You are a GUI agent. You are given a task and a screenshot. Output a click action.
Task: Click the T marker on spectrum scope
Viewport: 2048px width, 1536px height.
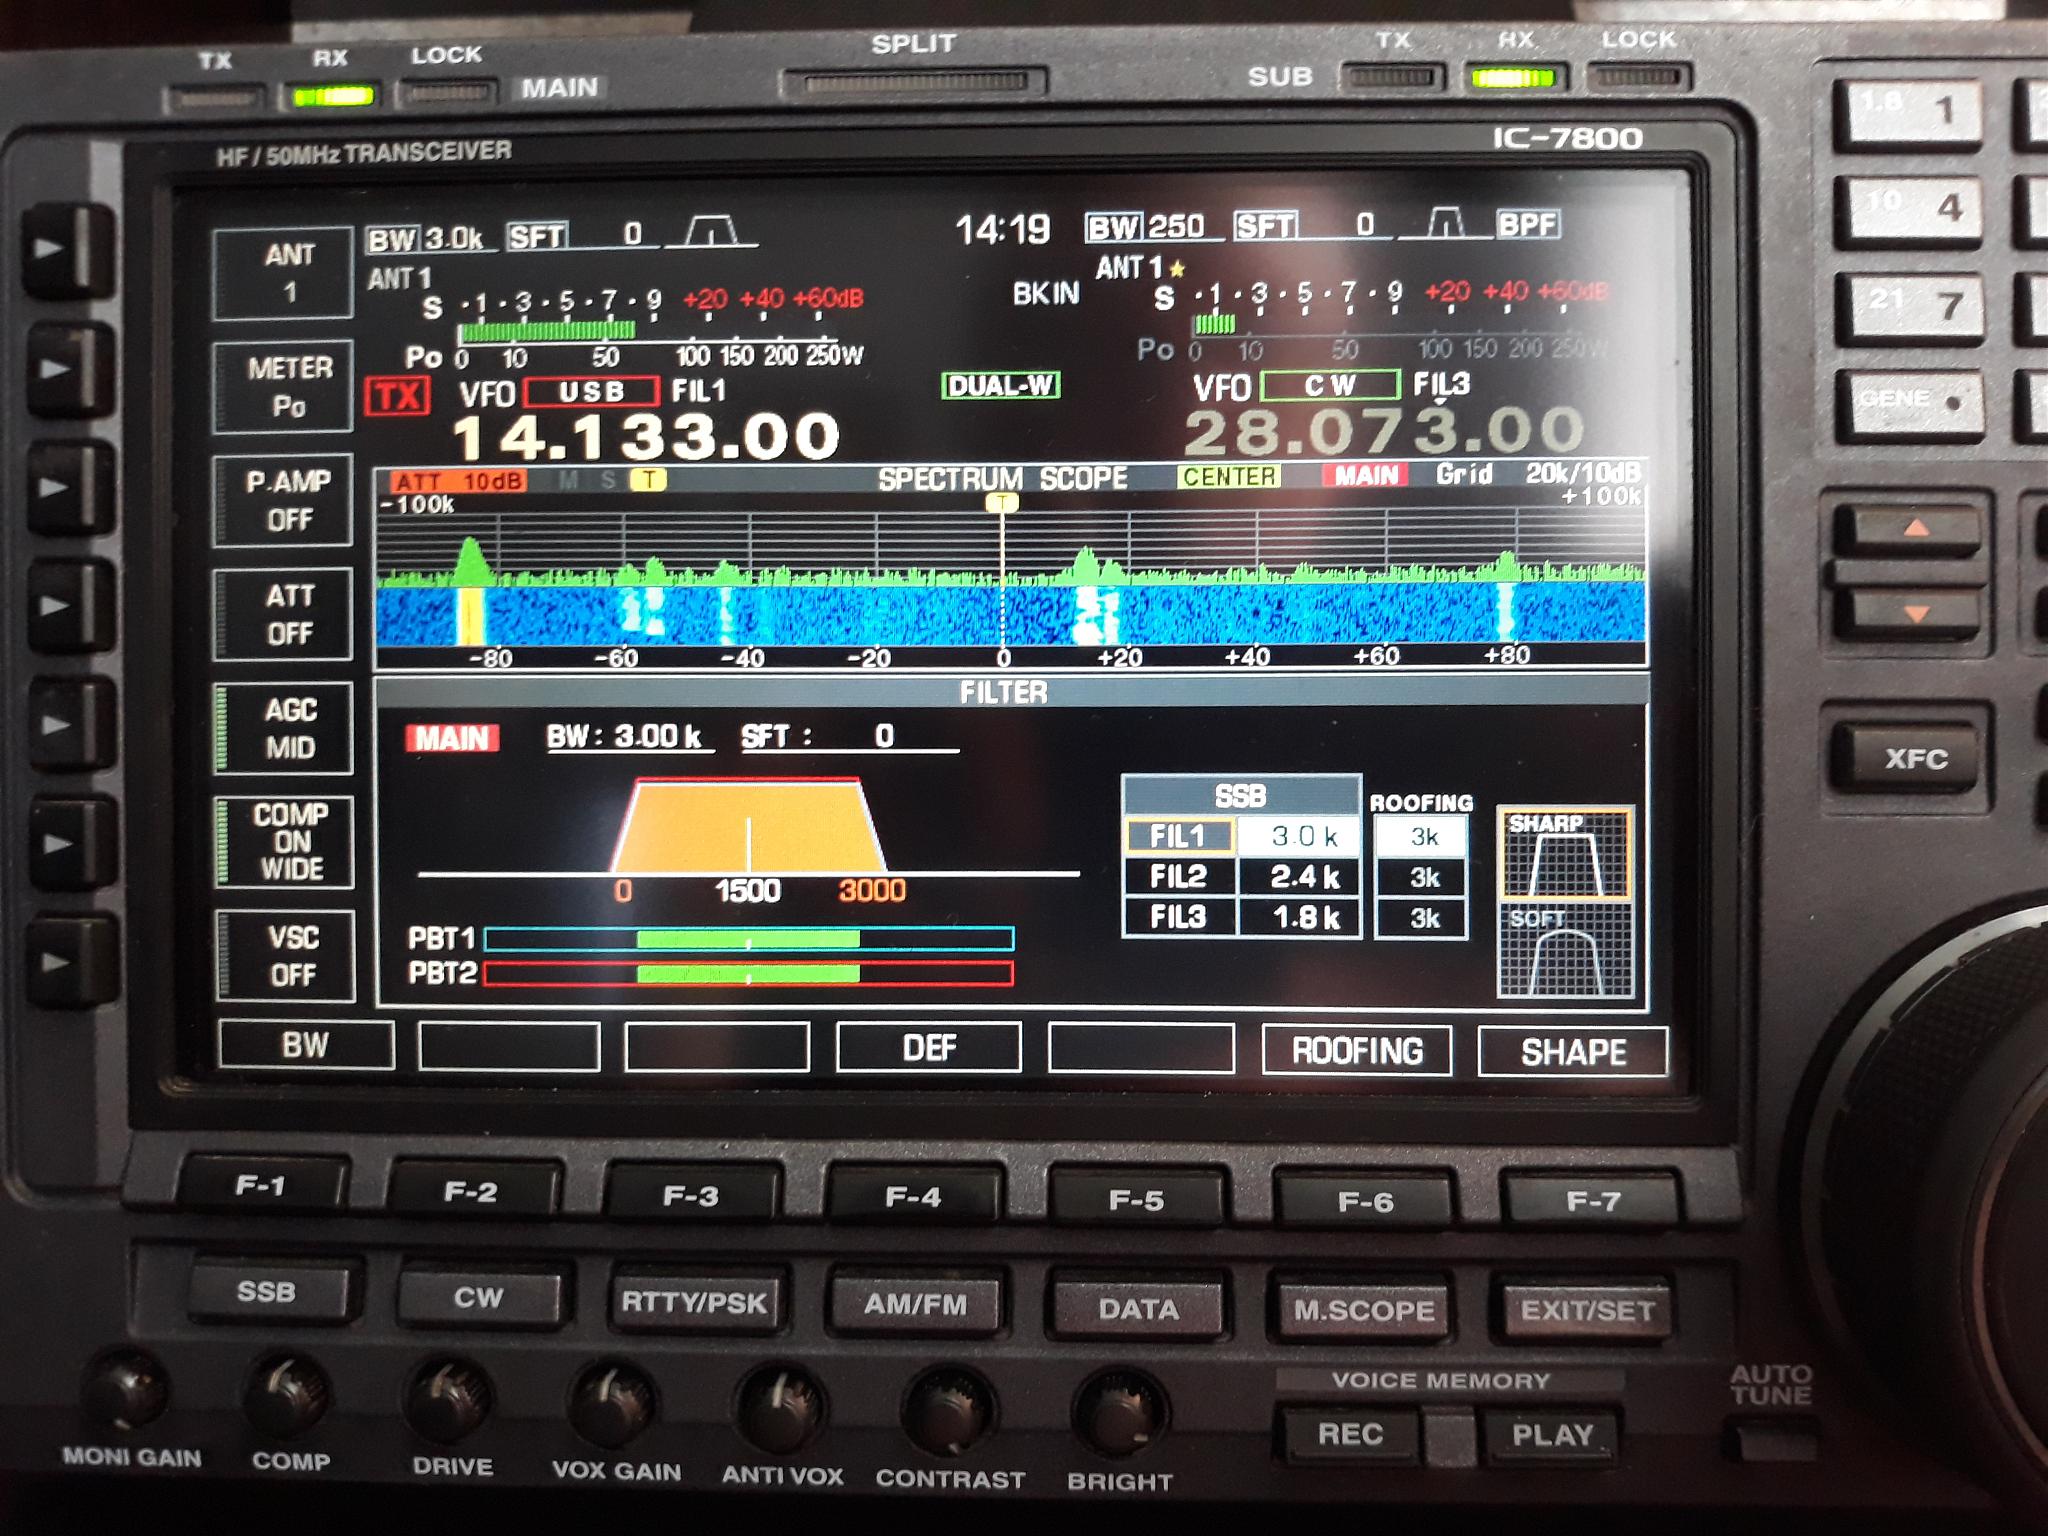click(1002, 502)
